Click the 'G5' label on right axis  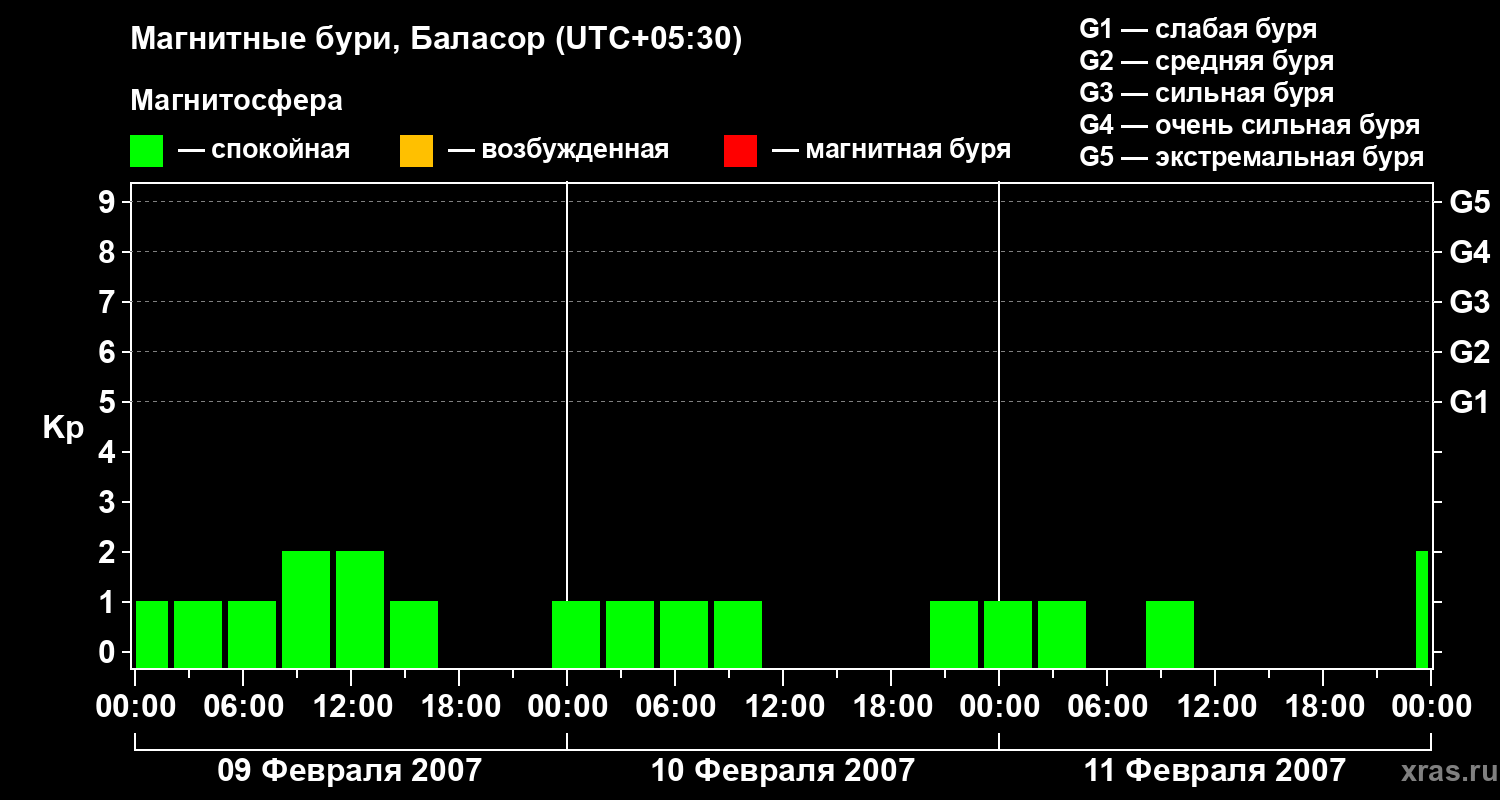tap(1469, 202)
